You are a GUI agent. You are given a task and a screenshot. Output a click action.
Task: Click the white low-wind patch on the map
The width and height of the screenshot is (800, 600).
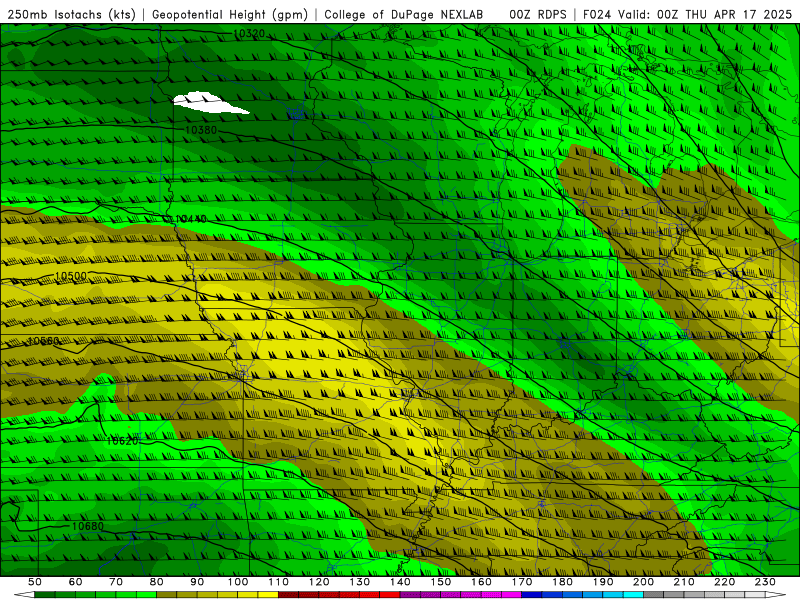tap(208, 103)
